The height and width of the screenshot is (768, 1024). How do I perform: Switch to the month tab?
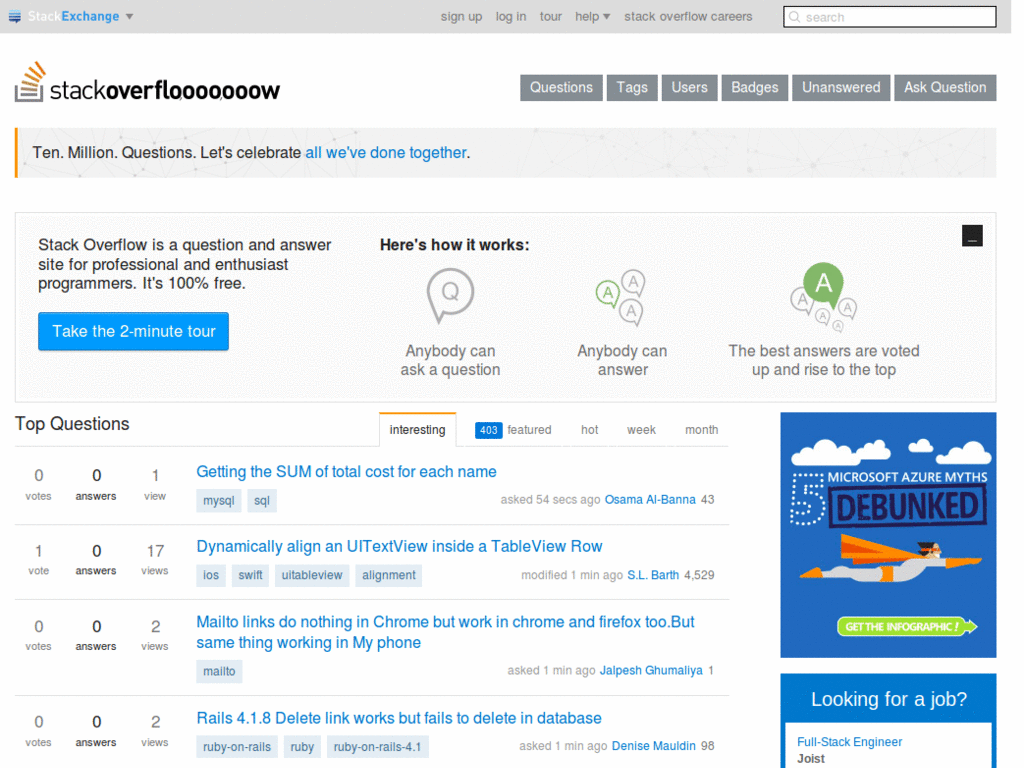[x=701, y=430]
